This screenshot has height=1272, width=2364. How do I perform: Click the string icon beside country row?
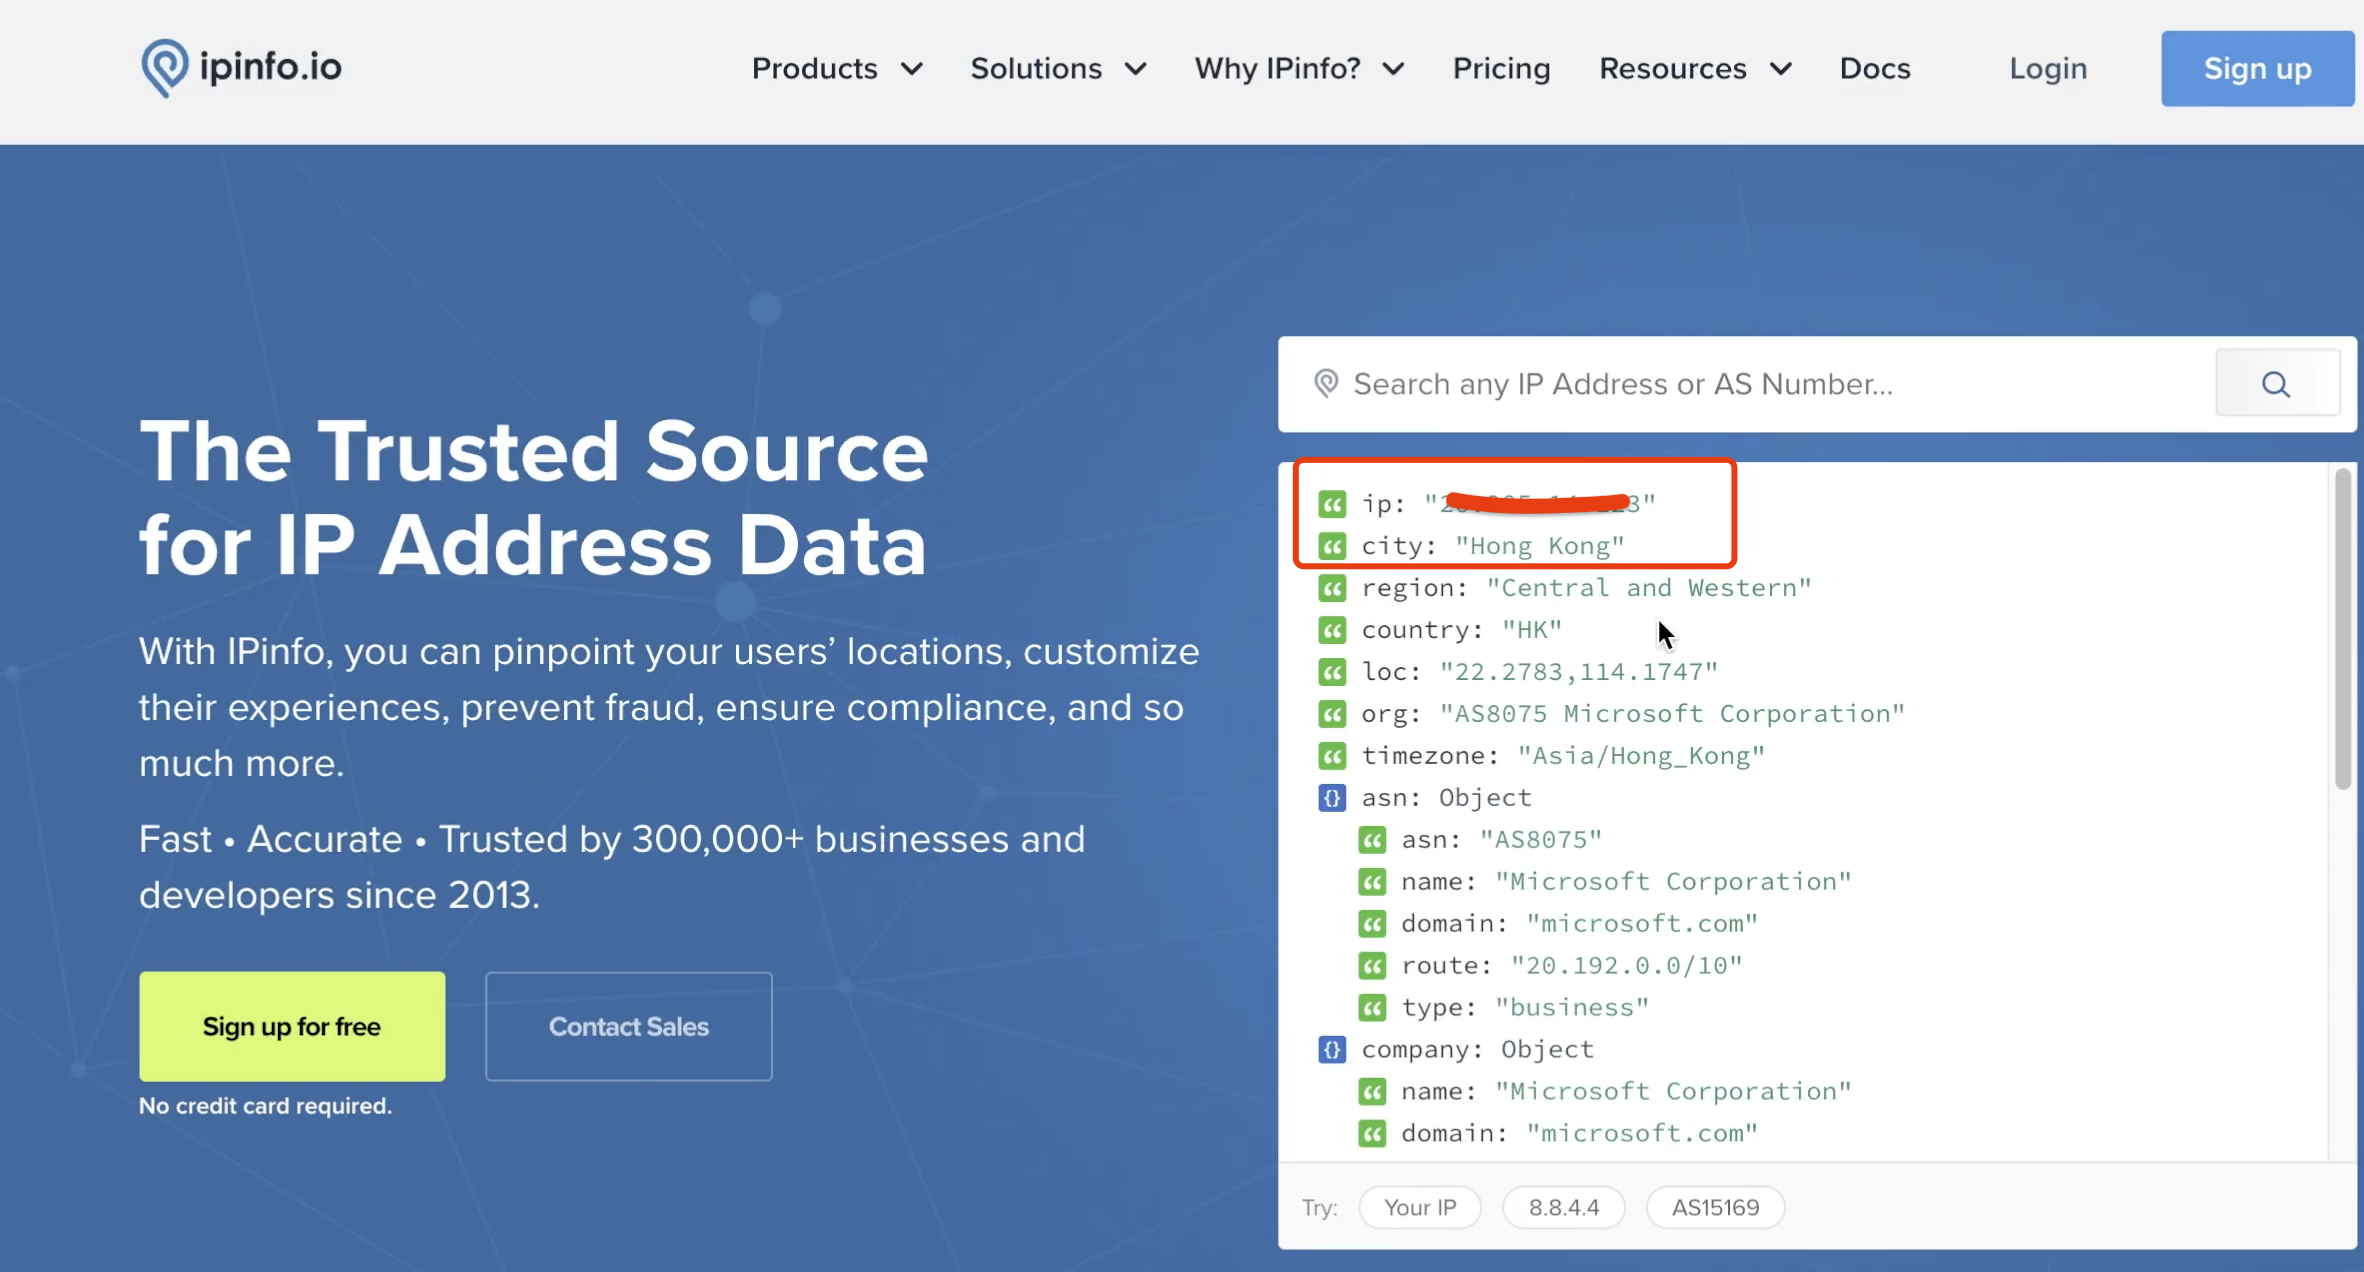(1332, 630)
